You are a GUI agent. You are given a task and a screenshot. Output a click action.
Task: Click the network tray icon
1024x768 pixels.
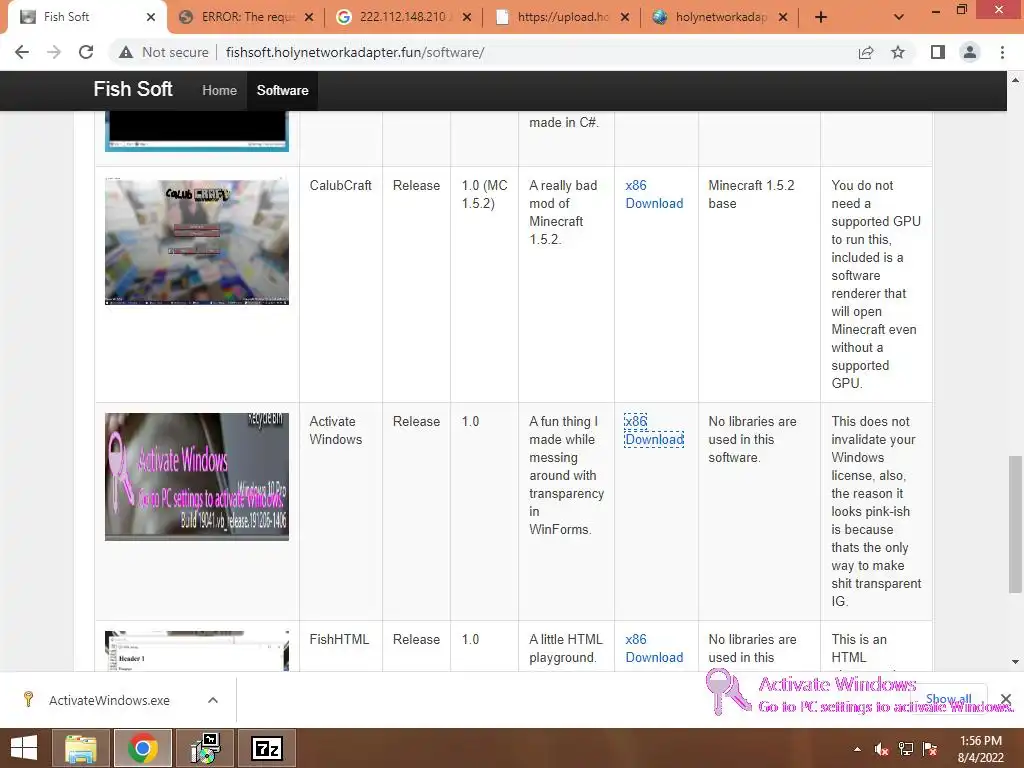coord(906,749)
